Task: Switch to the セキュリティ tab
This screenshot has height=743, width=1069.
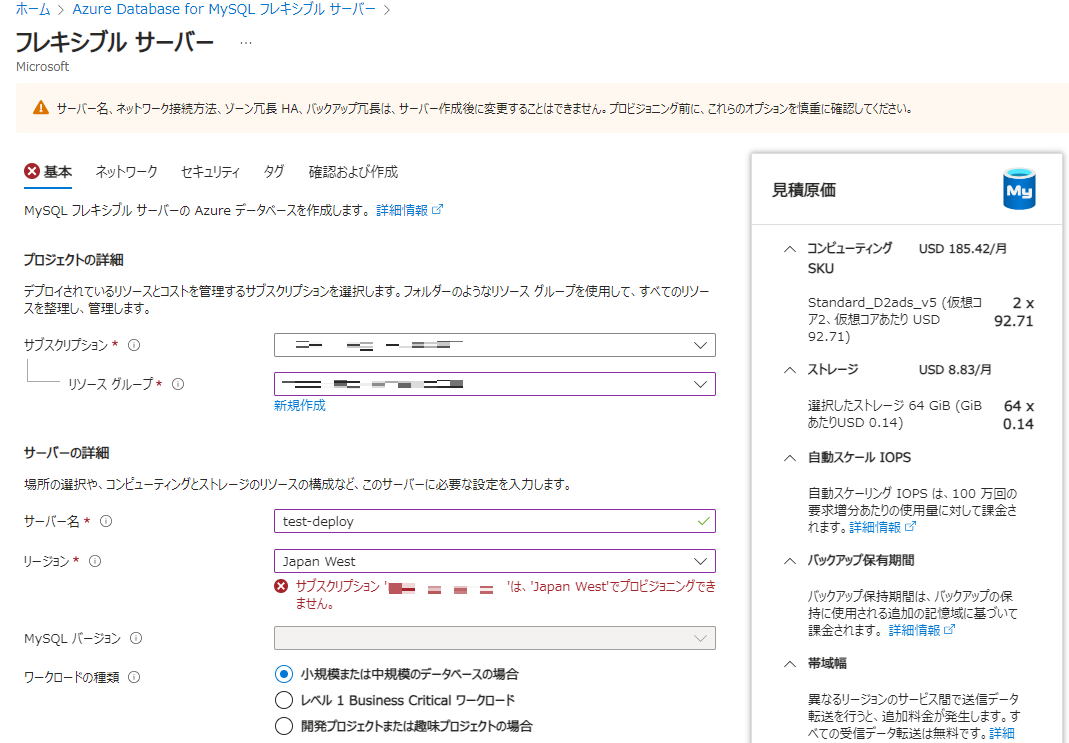Action: click(210, 172)
